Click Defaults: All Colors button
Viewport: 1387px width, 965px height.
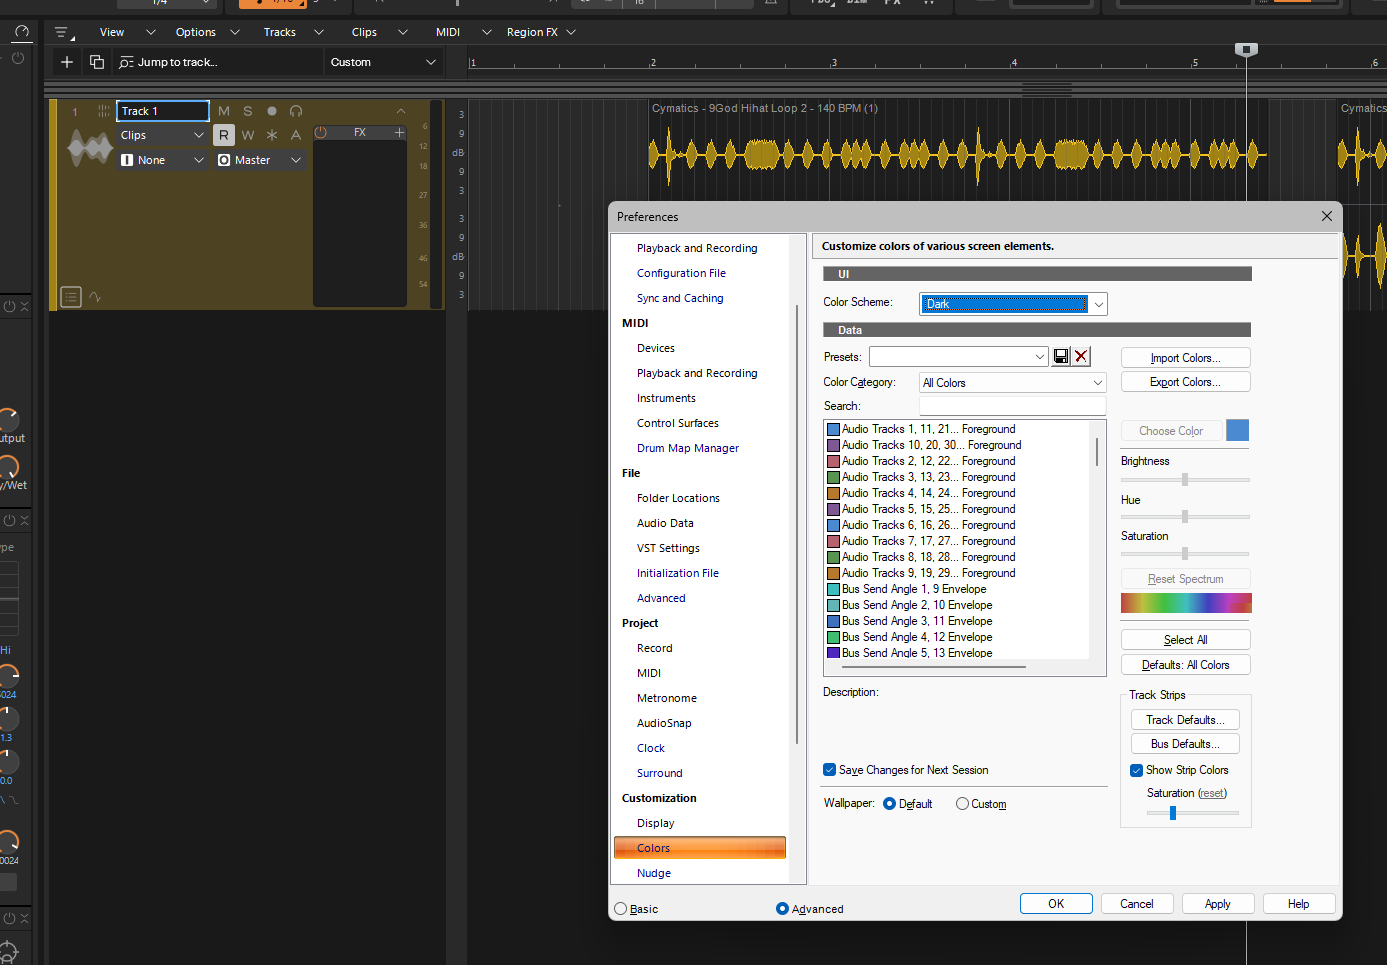(1186, 665)
